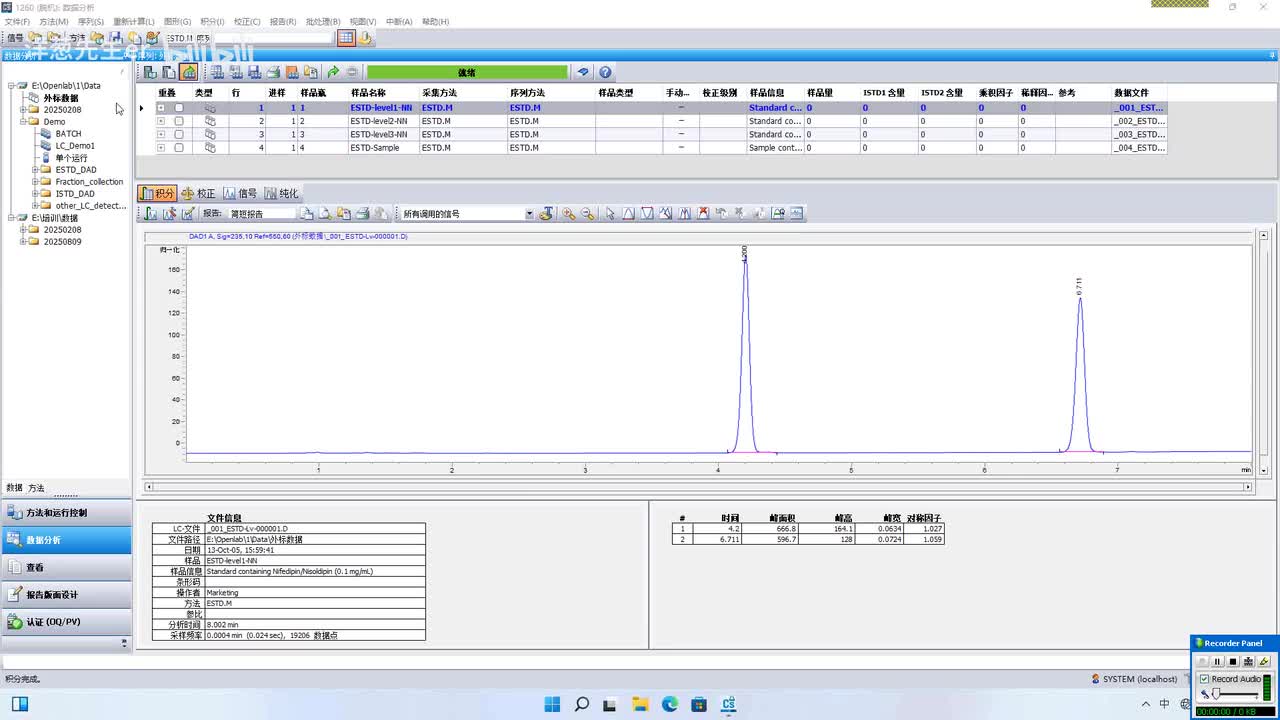The width and height of the screenshot is (1280, 720).
Task: Switch to the 校正 tab
Action: 198,193
